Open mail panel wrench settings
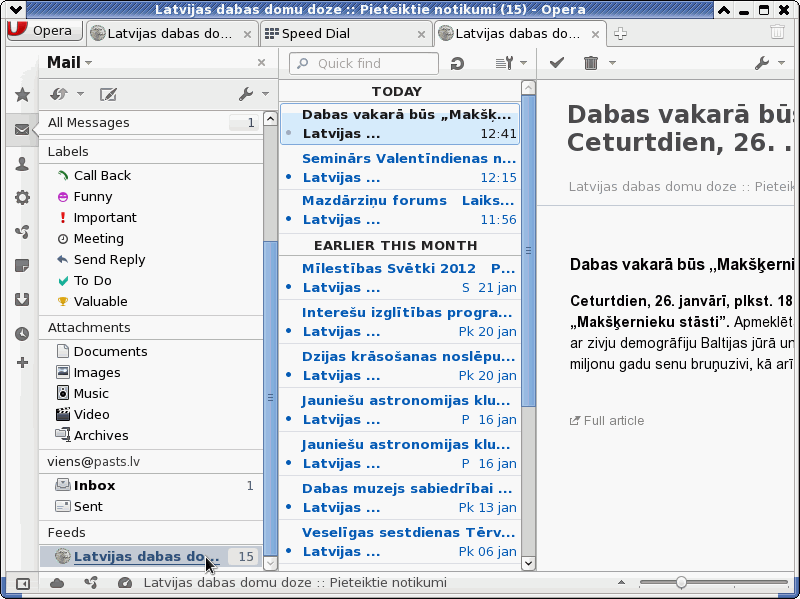This screenshot has width=800, height=599. point(246,94)
